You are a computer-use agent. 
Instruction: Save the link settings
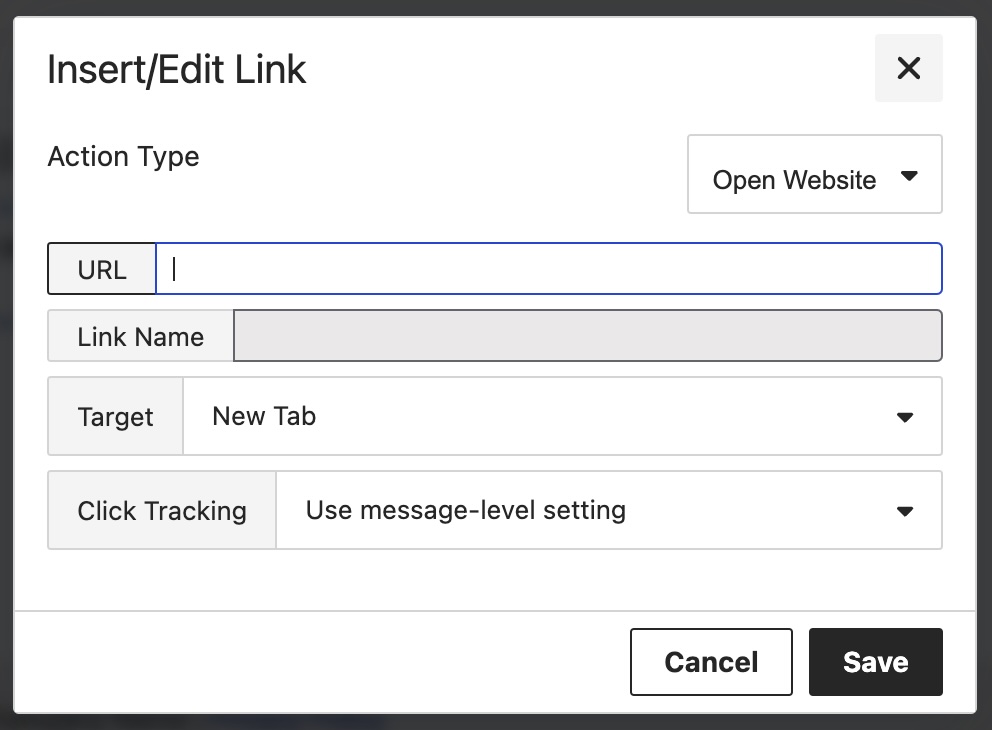tap(875, 662)
